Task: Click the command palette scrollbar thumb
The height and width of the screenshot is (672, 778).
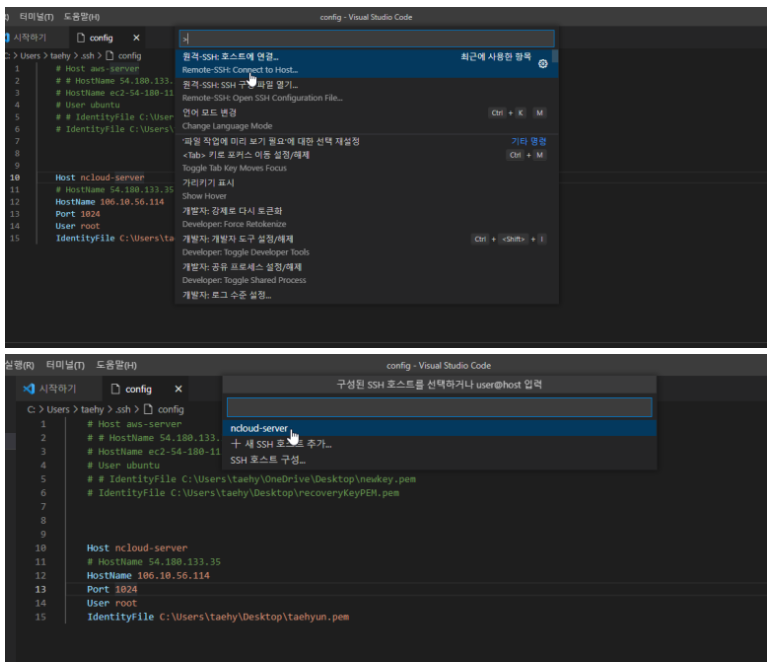Action: (x=555, y=56)
